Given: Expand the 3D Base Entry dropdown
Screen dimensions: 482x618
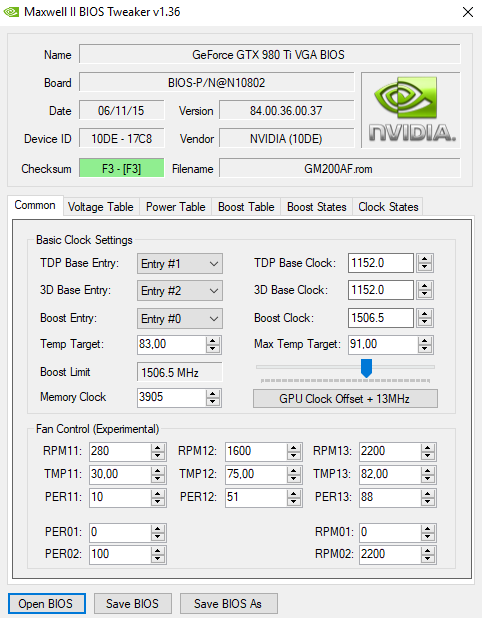Looking at the screenshot, I should tap(180, 291).
